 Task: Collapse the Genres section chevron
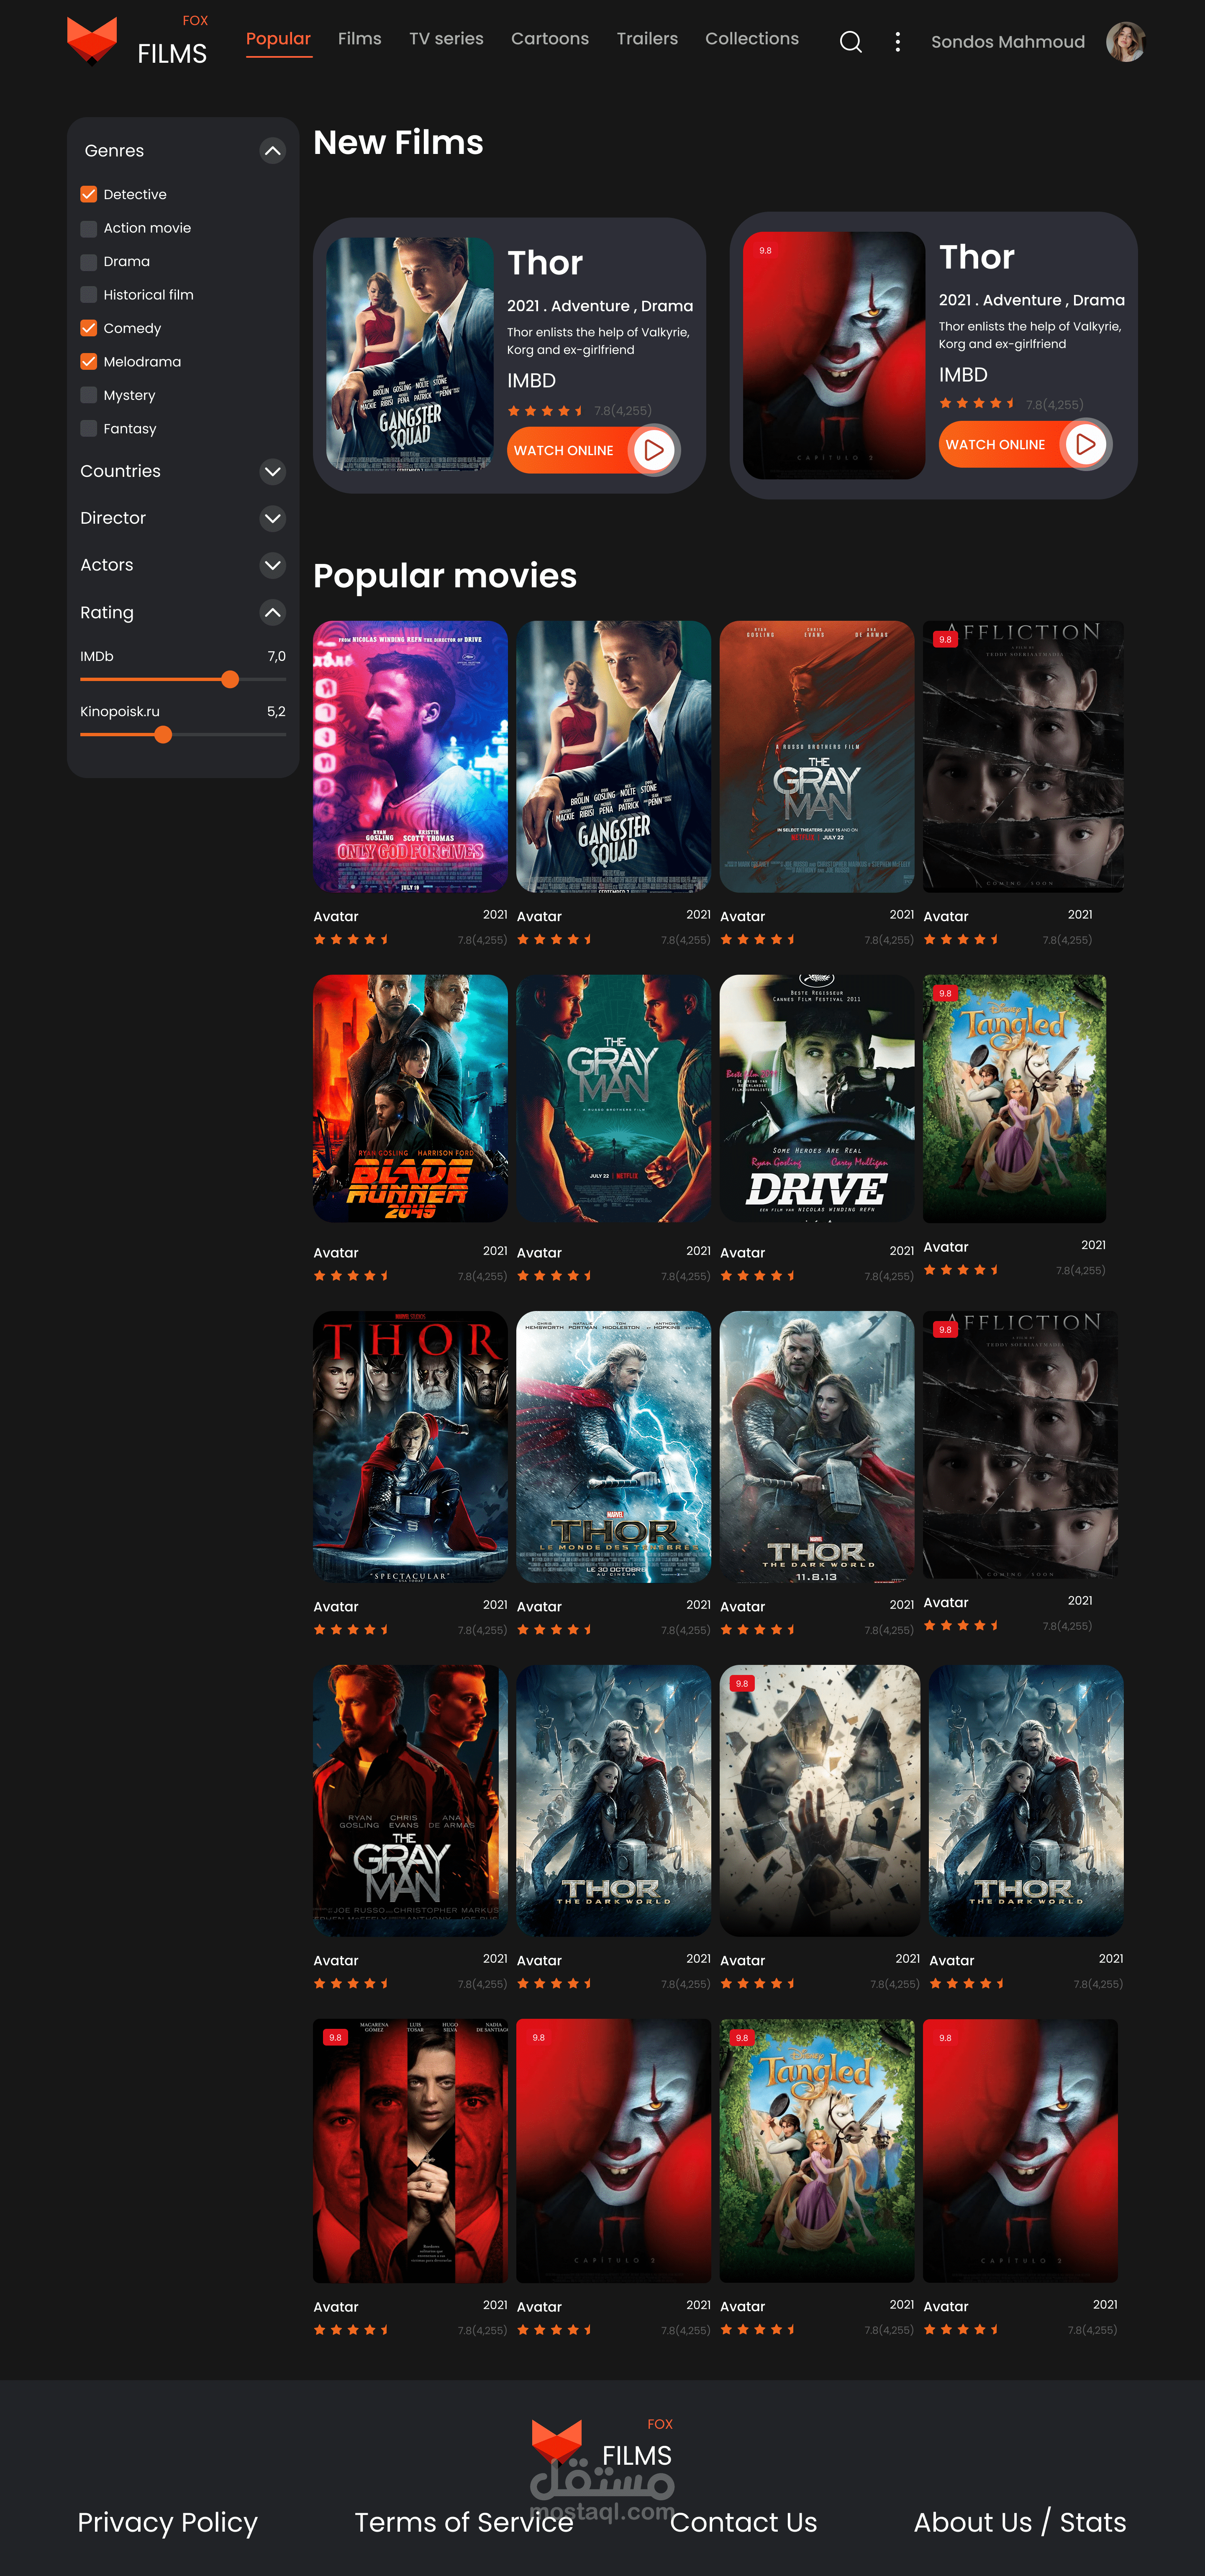tap(272, 151)
